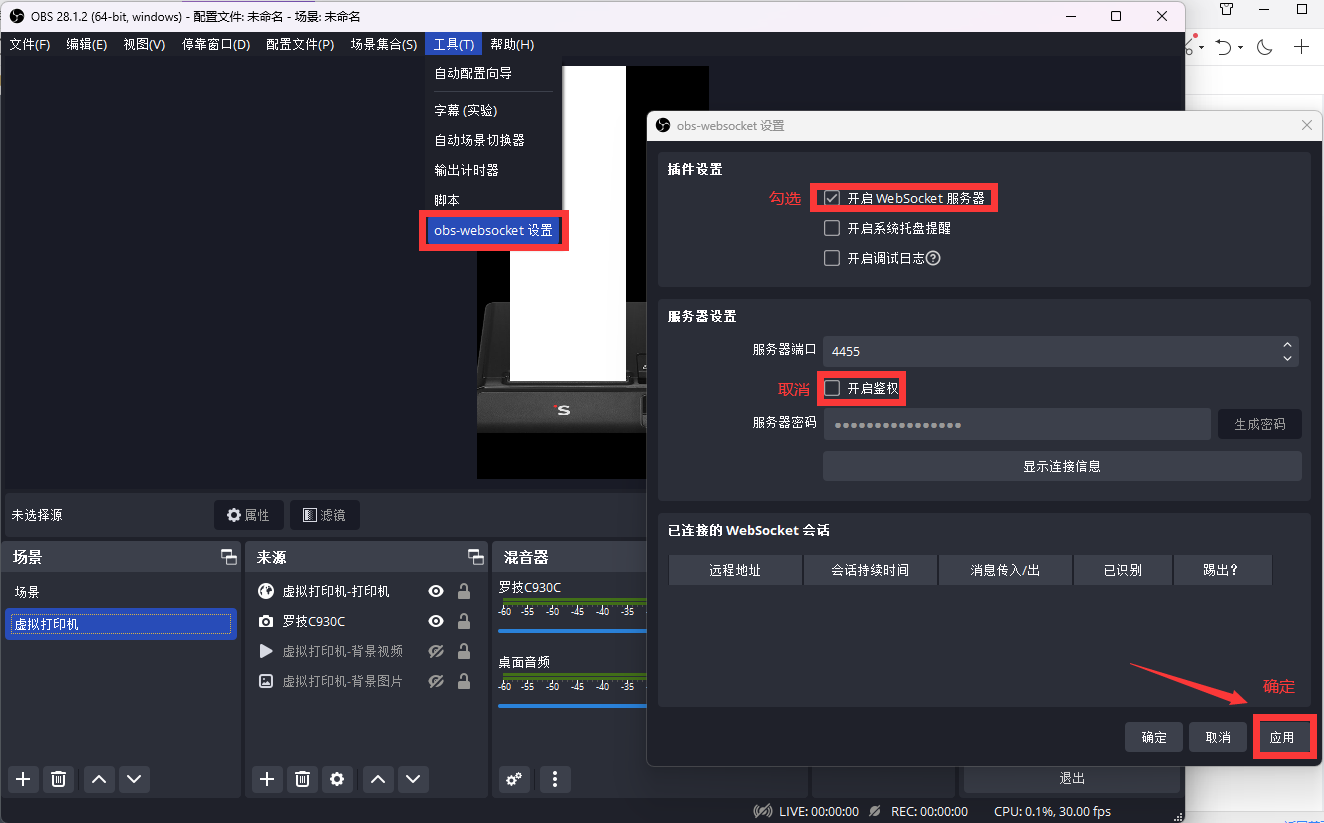Click the add scene plus icon
Image resolution: width=1324 pixels, height=823 pixels.
(x=23, y=779)
